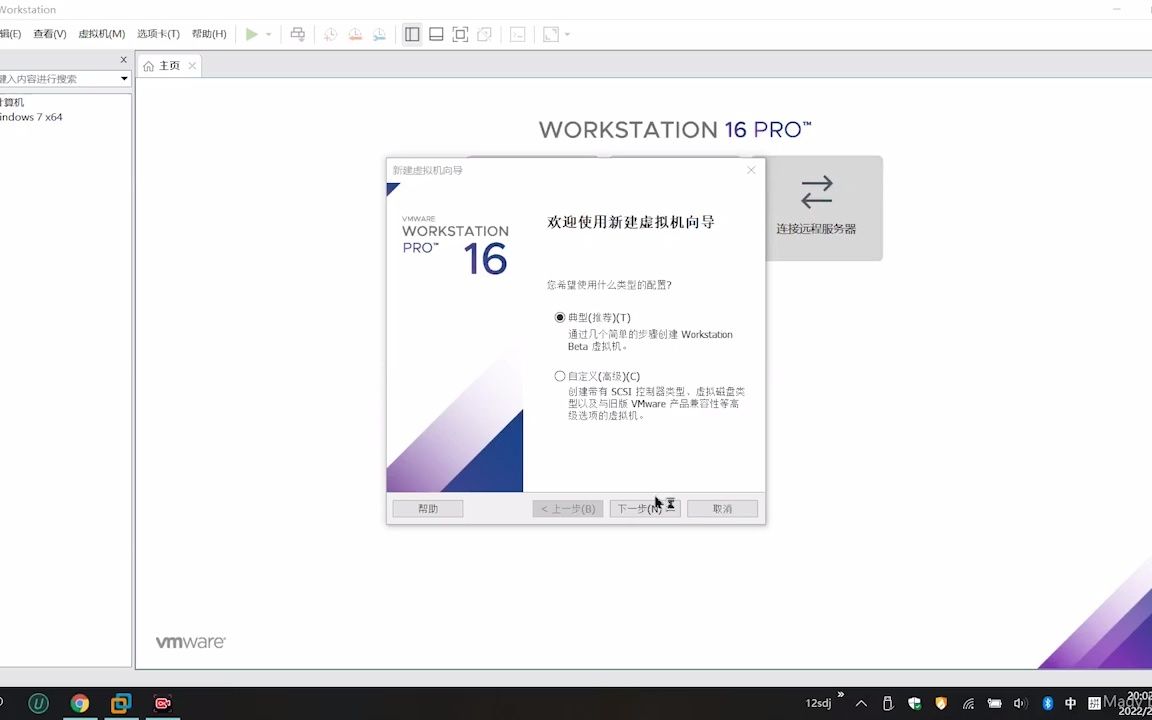The width and height of the screenshot is (1152, 720).
Task: Revert the VM to its snapshot
Action: [355, 33]
